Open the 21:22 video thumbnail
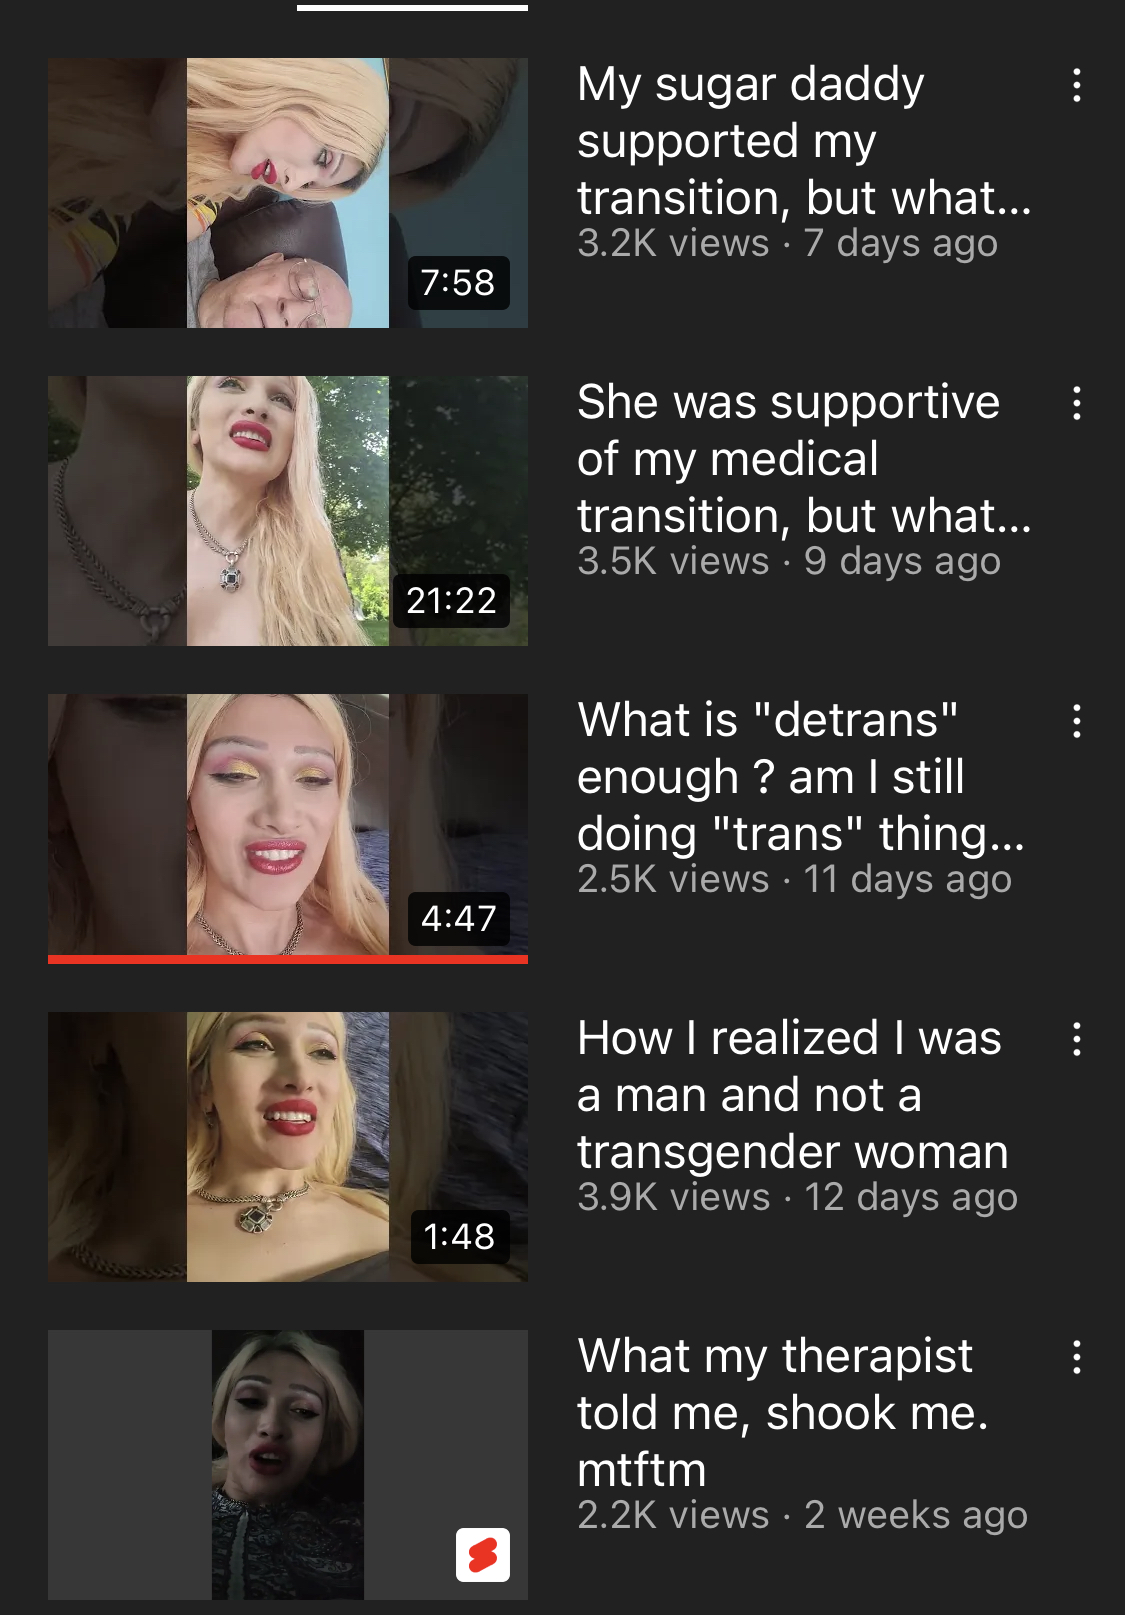The height and width of the screenshot is (1615, 1125). (x=288, y=511)
